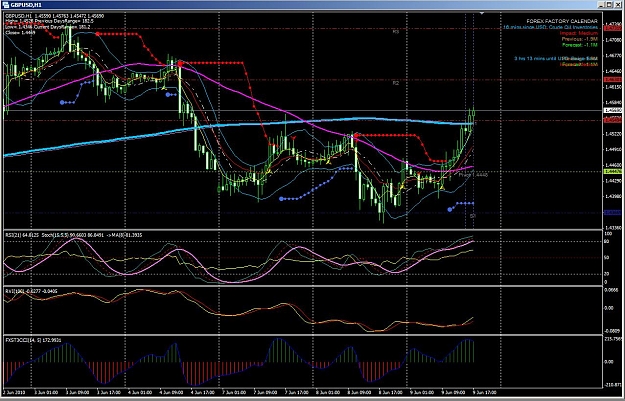
Task: Click the R2 resistance level label
Action: pyautogui.click(x=395, y=83)
